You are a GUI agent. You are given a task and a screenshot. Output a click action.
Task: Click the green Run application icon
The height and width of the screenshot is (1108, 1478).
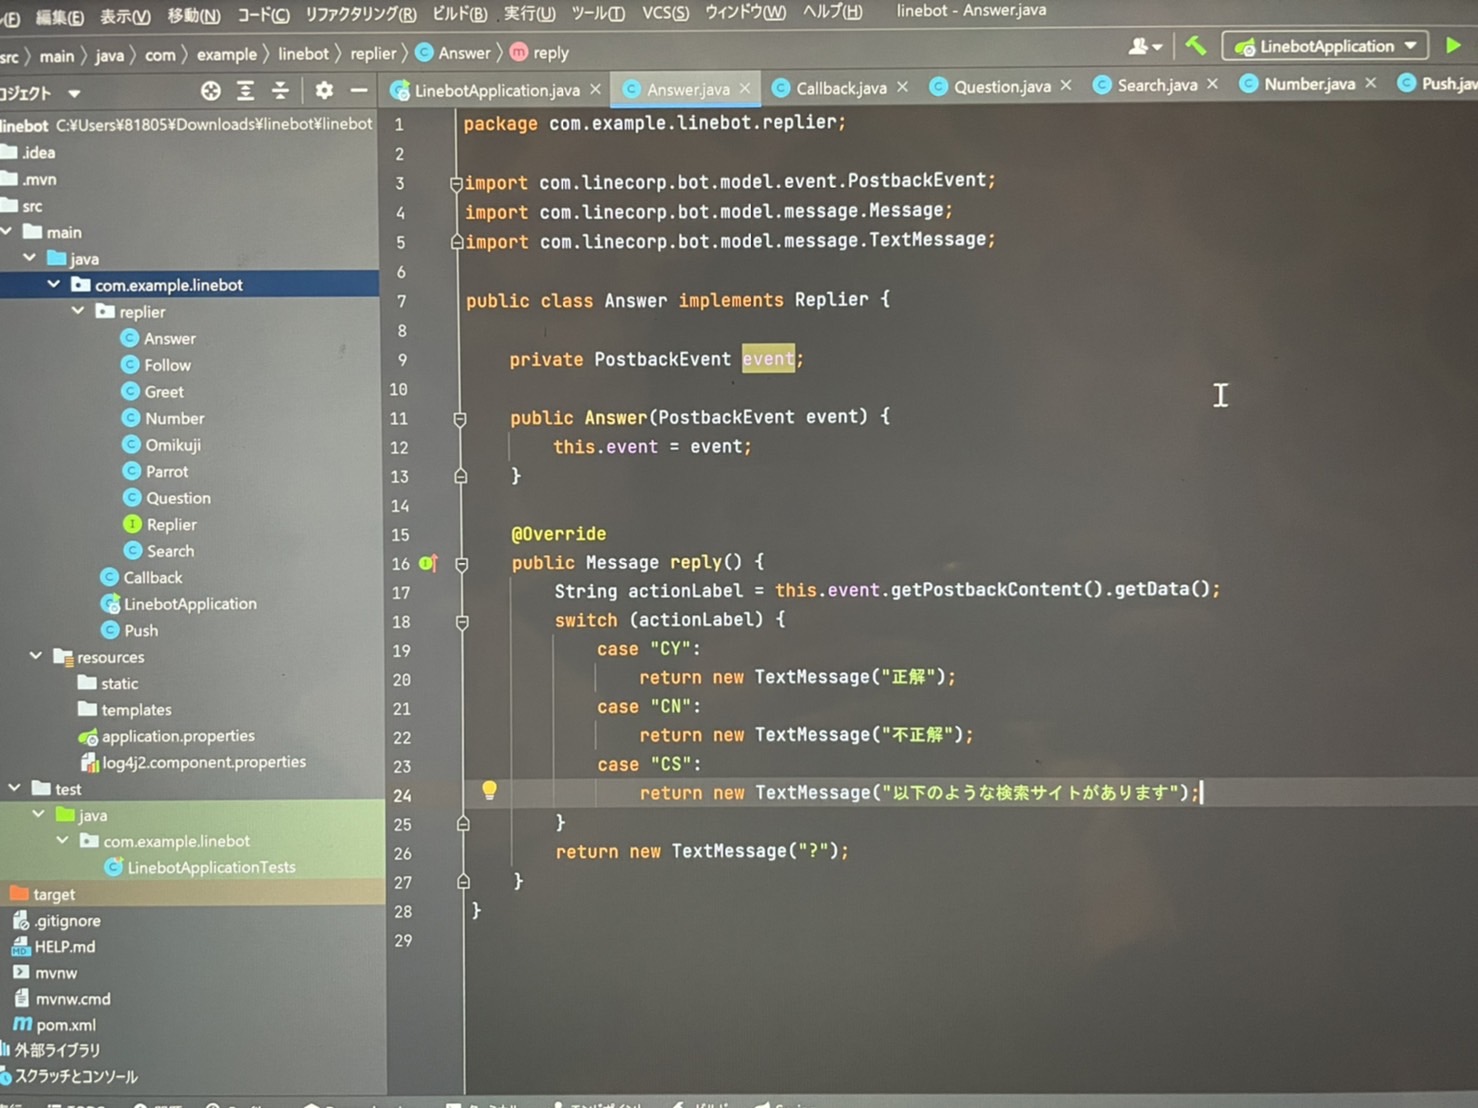pos(1453,45)
